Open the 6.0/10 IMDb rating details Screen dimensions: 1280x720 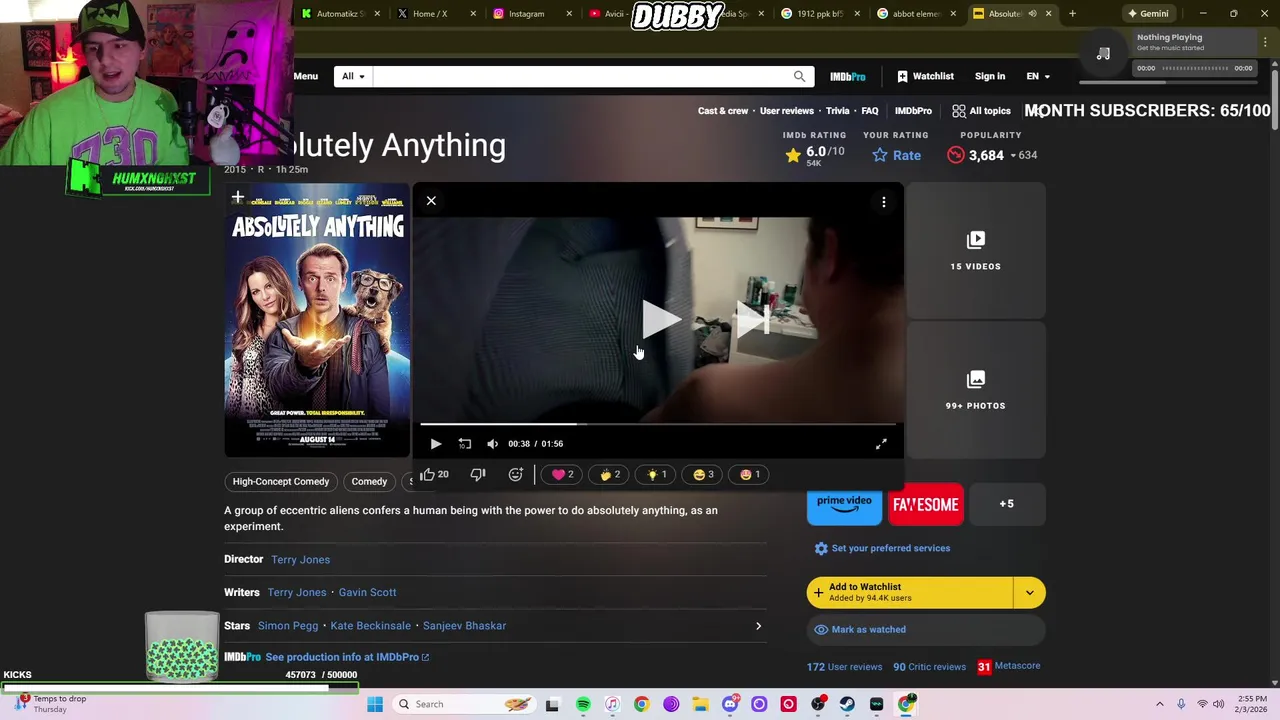click(815, 155)
